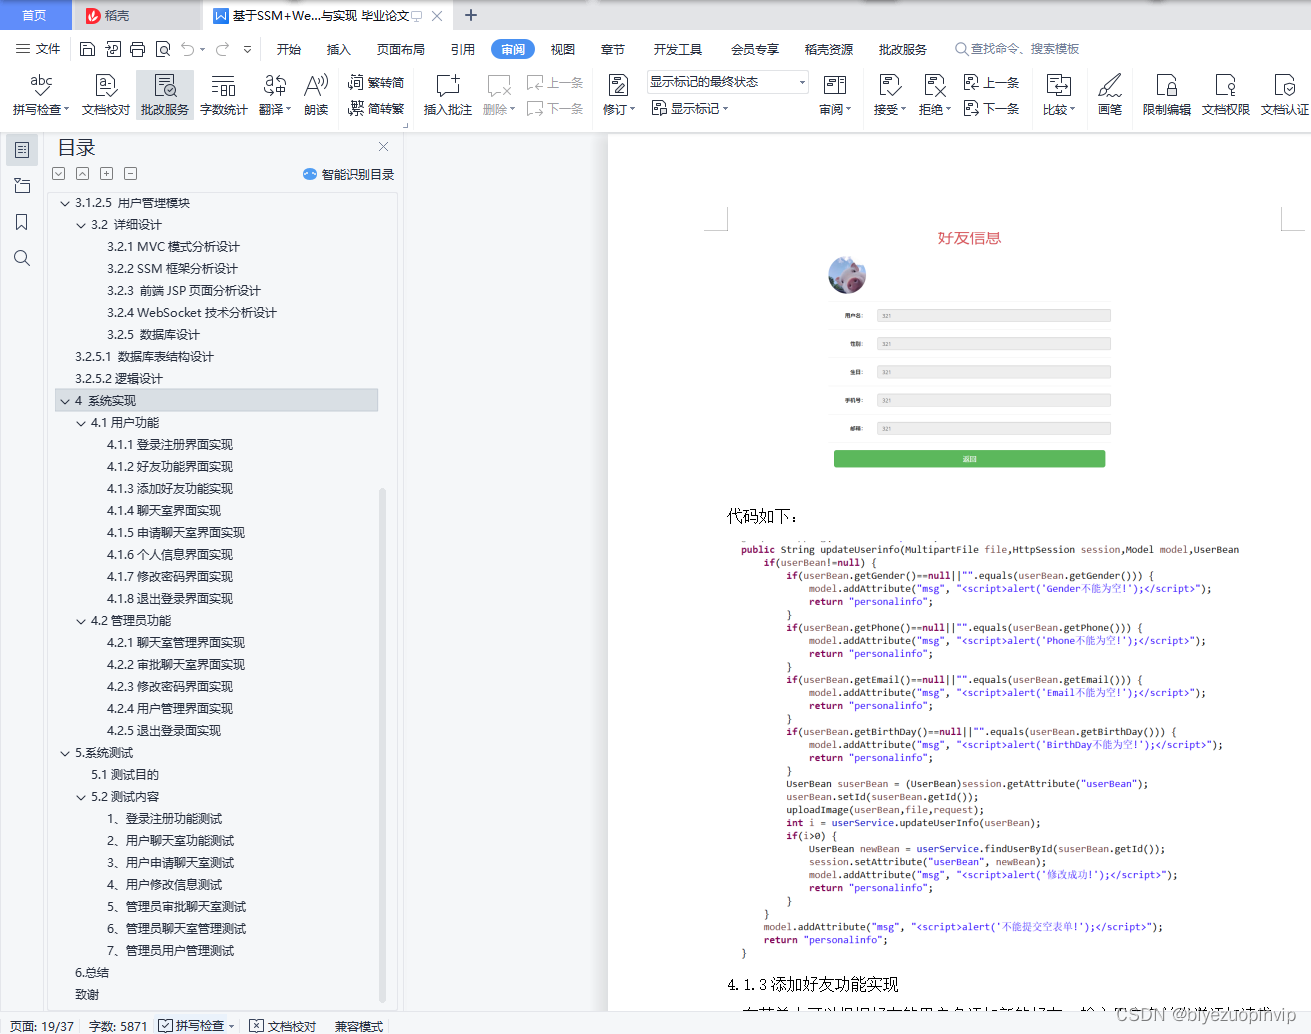Accept the tracked change
The width and height of the screenshot is (1311, 1034).
[x=890, y=94]
